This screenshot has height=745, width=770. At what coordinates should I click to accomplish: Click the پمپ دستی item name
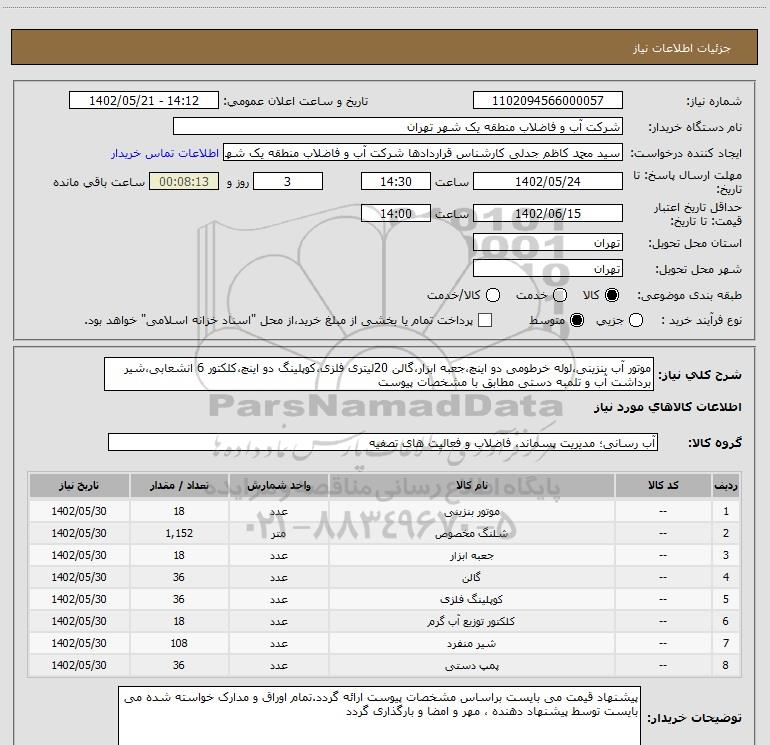pos(471,665)
